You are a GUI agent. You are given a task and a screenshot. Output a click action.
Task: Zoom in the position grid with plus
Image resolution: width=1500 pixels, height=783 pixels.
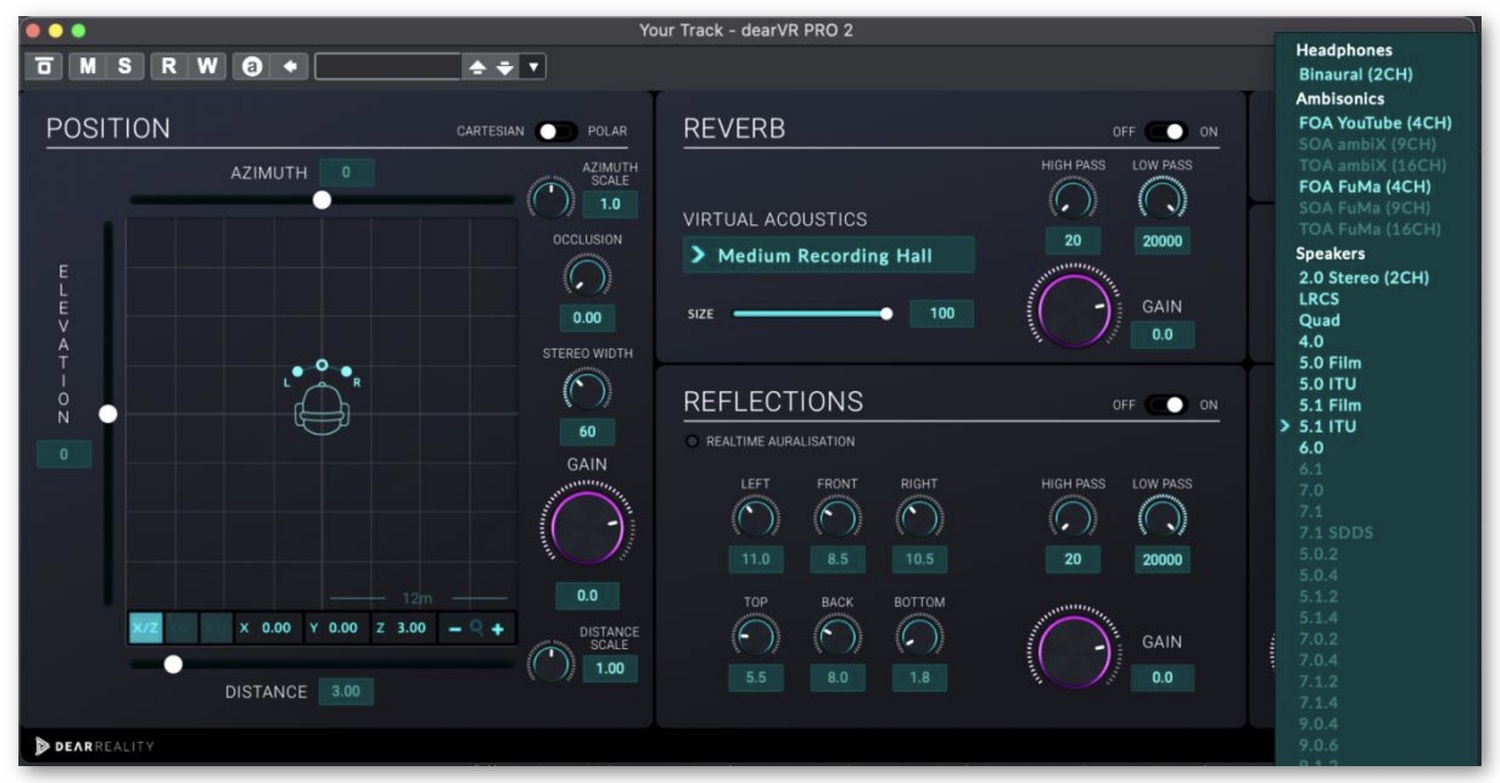pos(498,629)
